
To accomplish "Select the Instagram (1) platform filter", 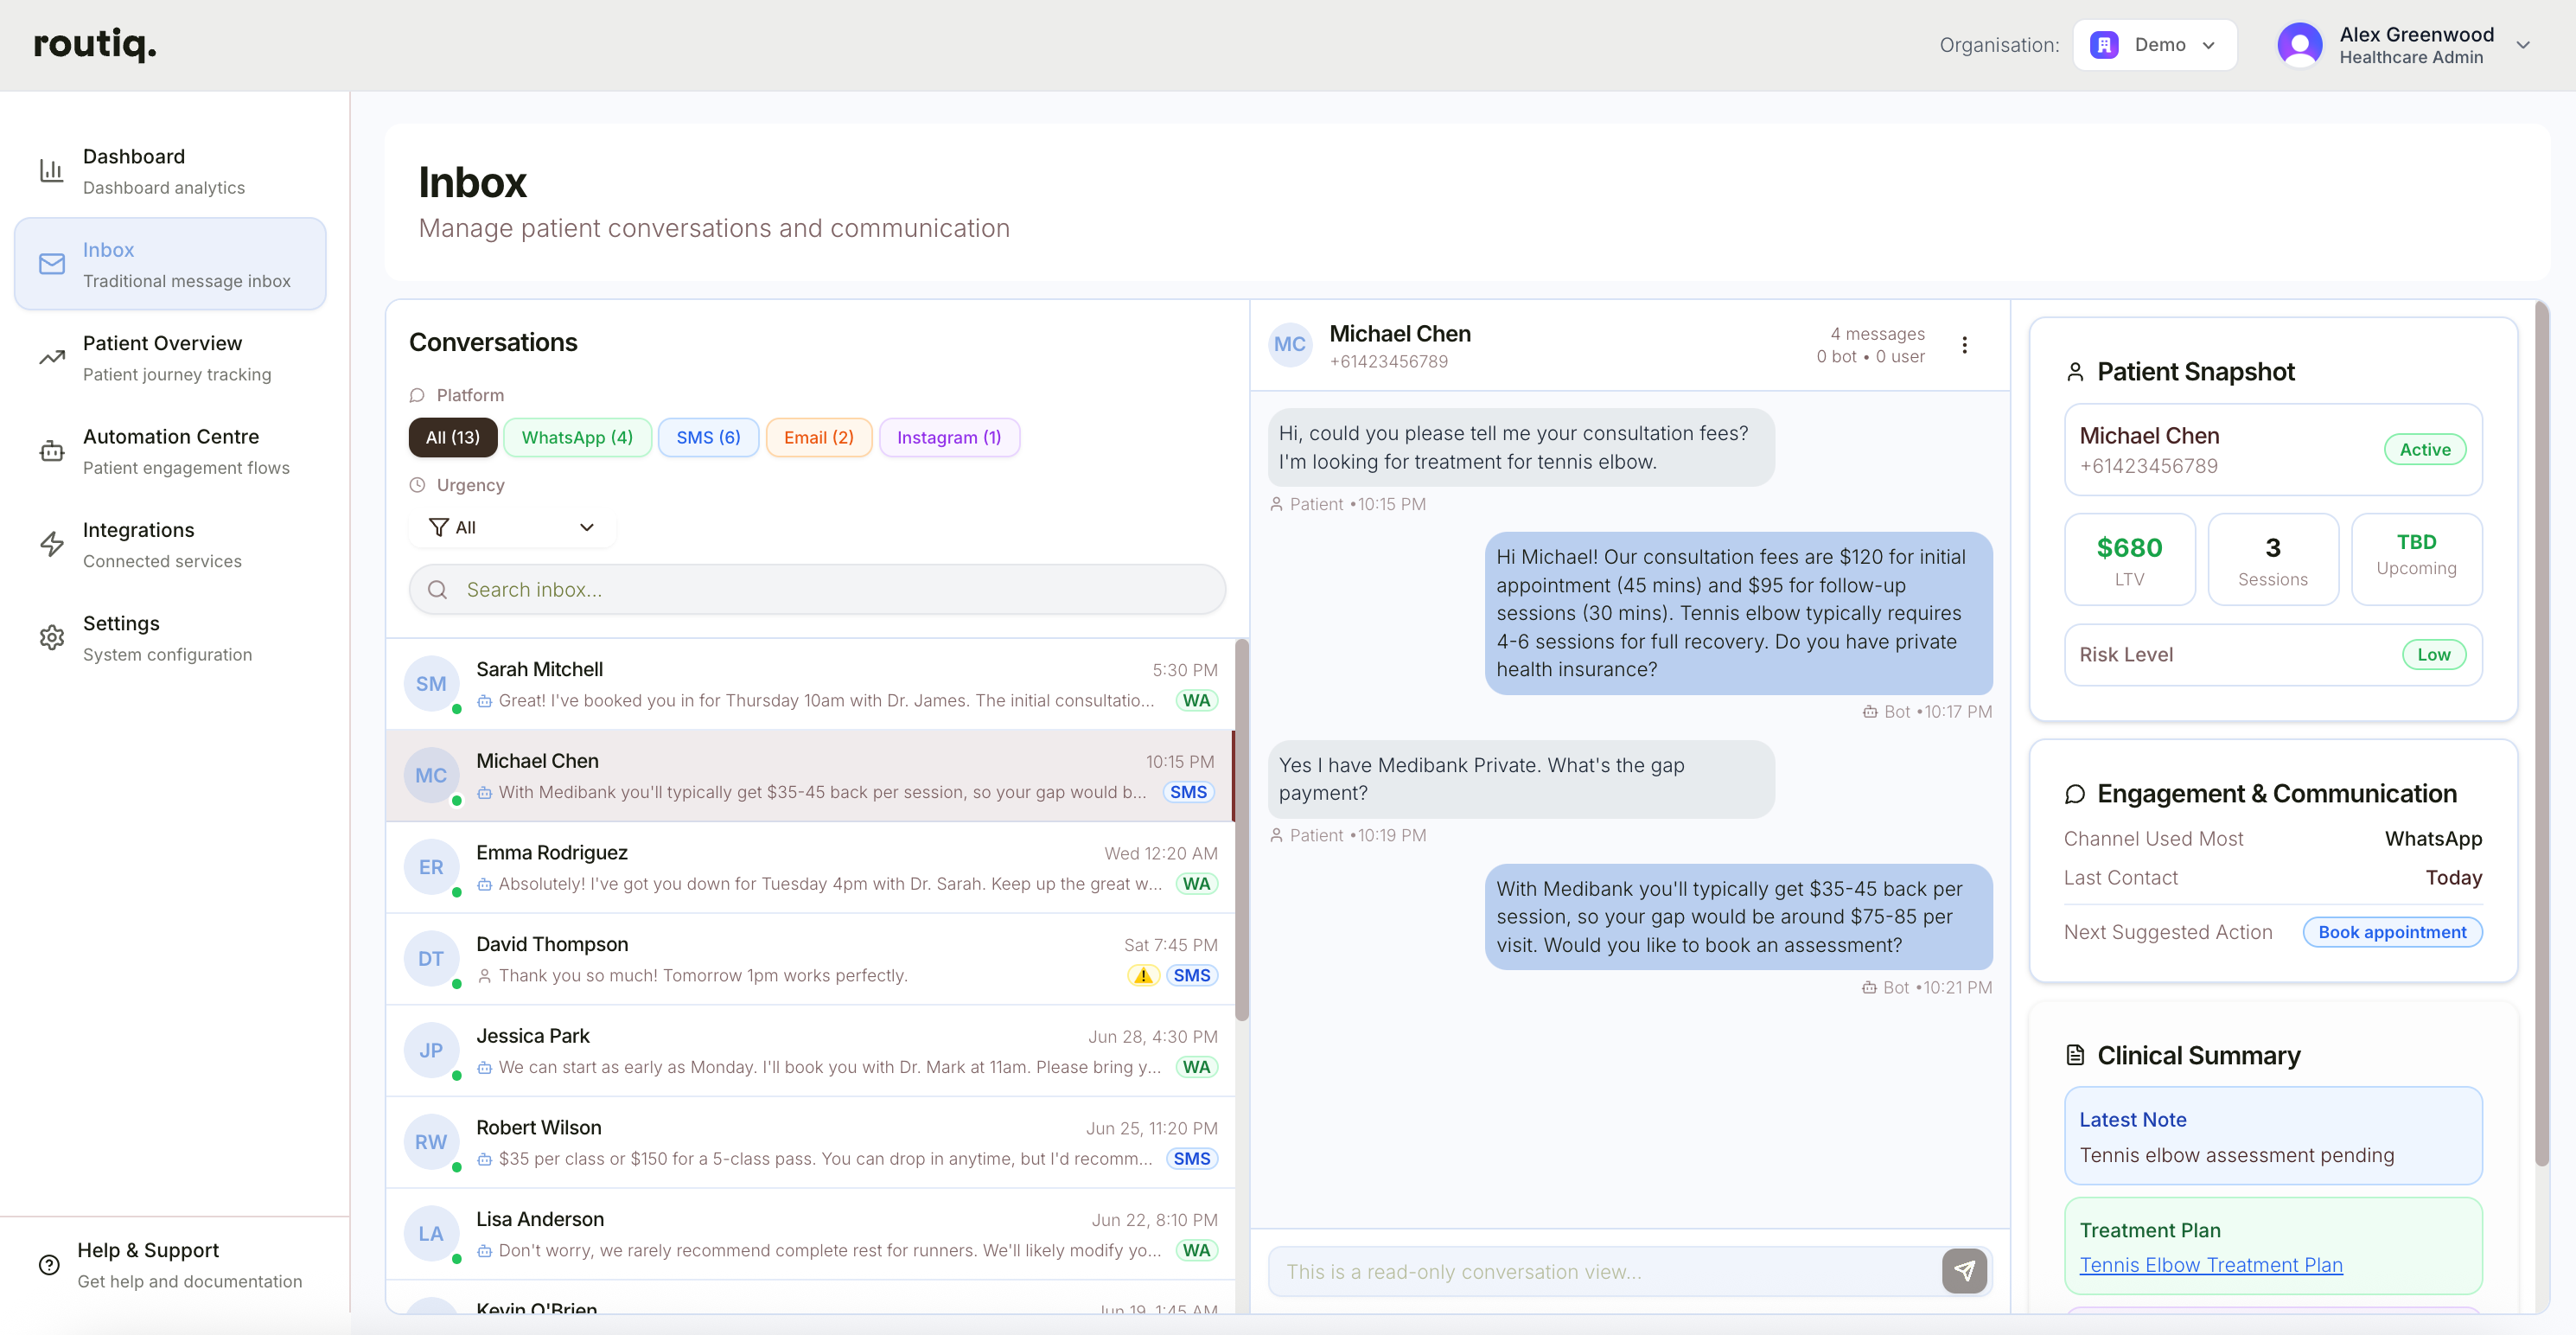I will tap(948, 437).
